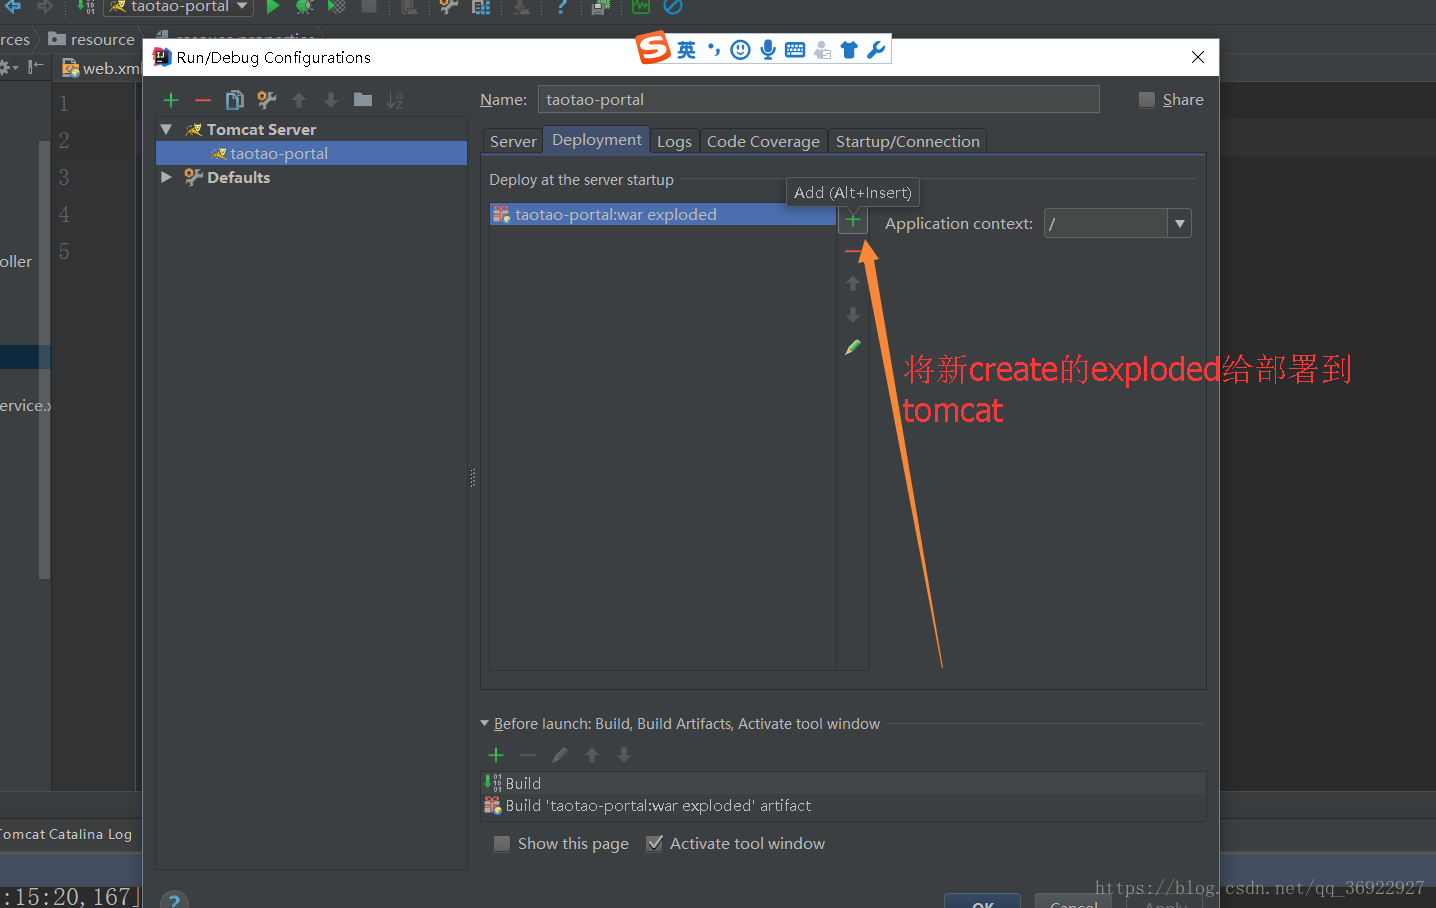Open the Startup/Connection tab
Screen dimensions: 1436x908
click(908, 141)
